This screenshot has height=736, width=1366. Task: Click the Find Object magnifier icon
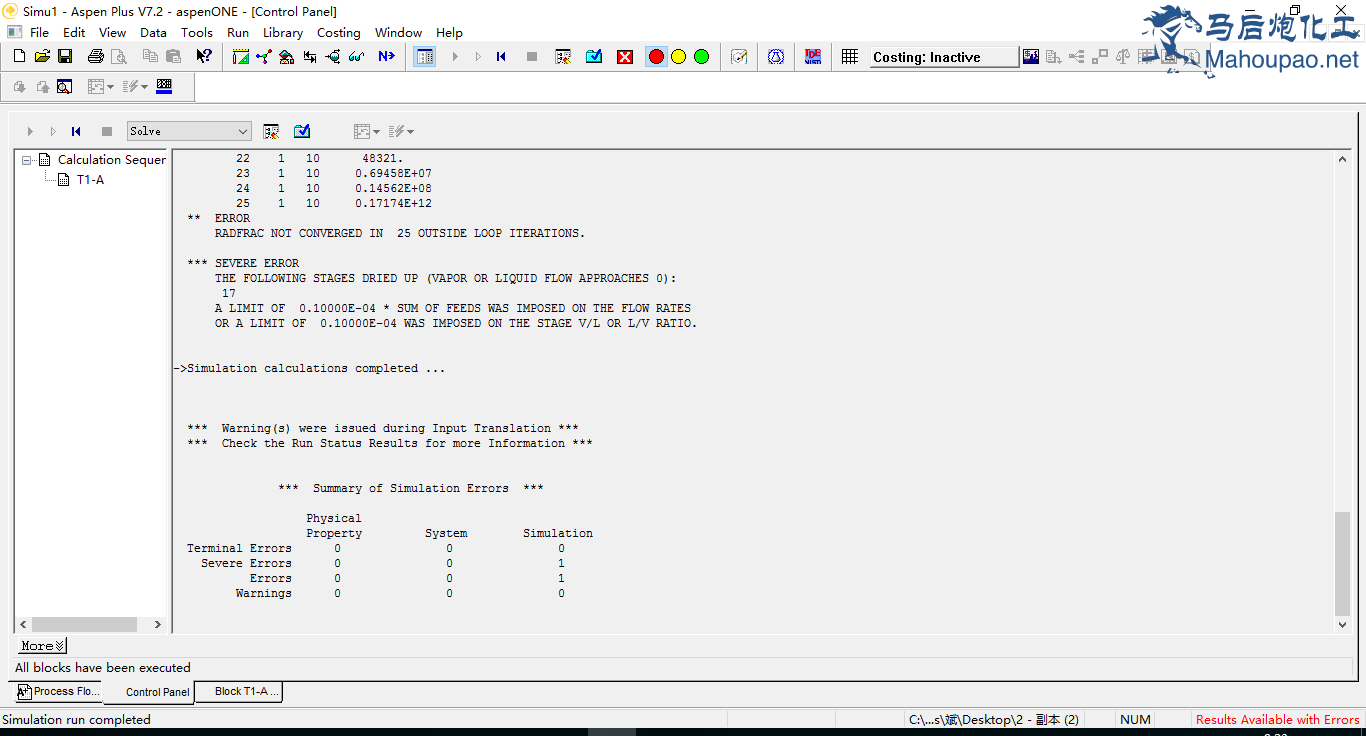(x=65, y=87)
